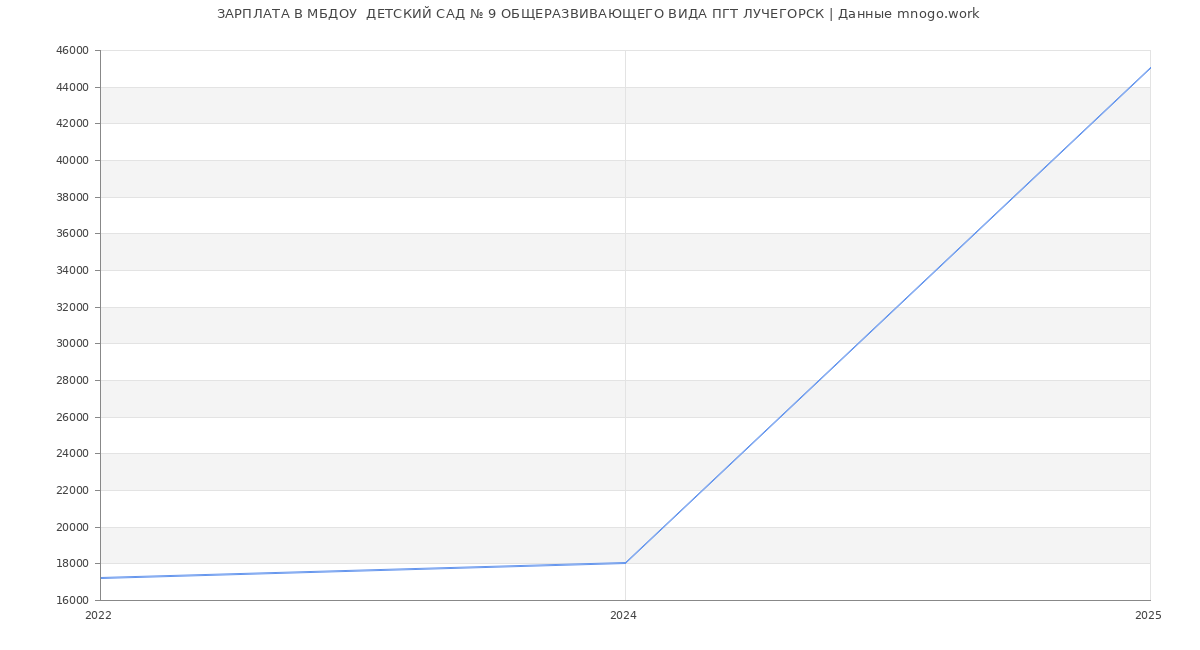The image size is (1200, 650).
Task: Click the 46000 y-axis label
Action: (x=72, y=50)
